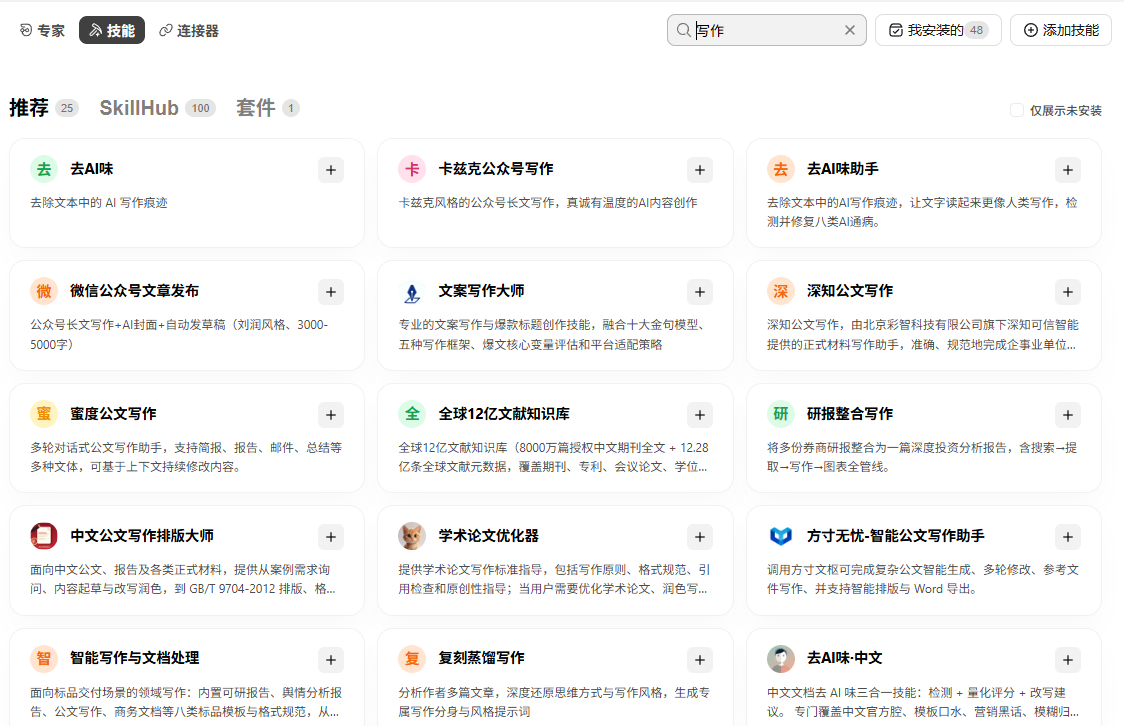Viewport: 1124px width, 726px height.
Task: Click plus on 方寸无忧-智能公文写作助手 card
Action: 1067,537
